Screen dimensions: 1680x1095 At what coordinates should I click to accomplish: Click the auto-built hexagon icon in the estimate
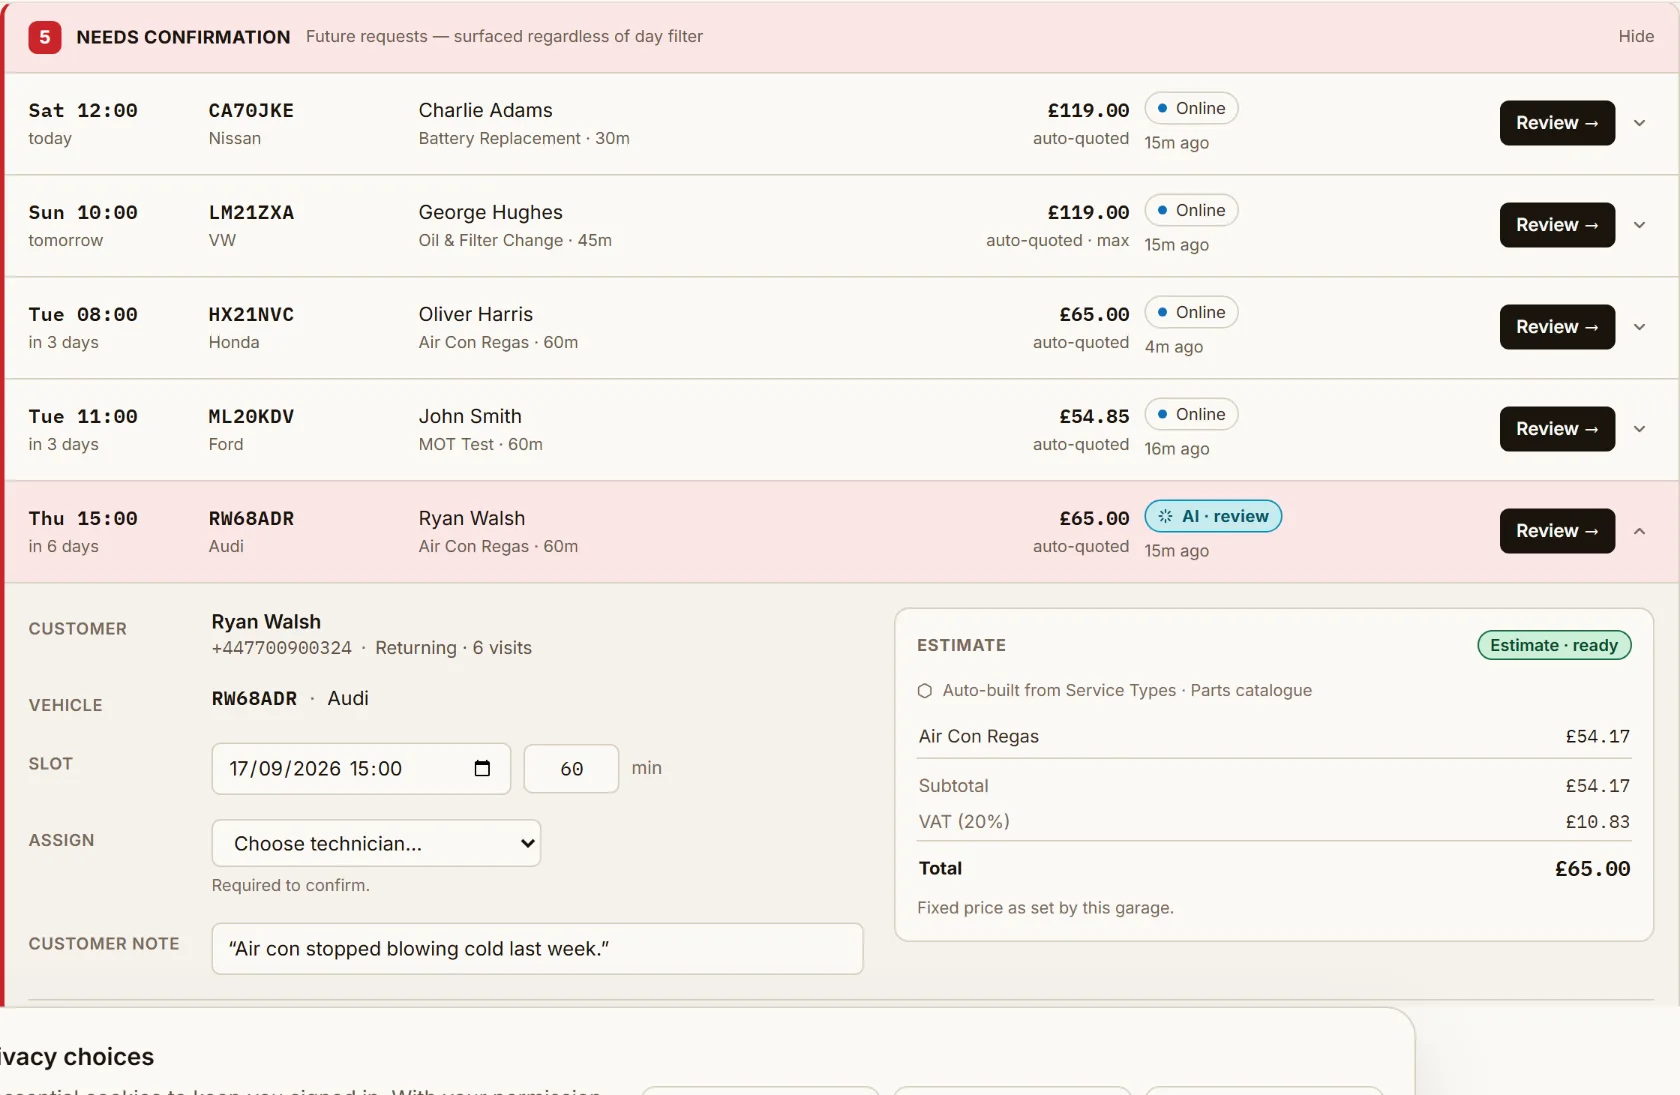pos(925,691)
